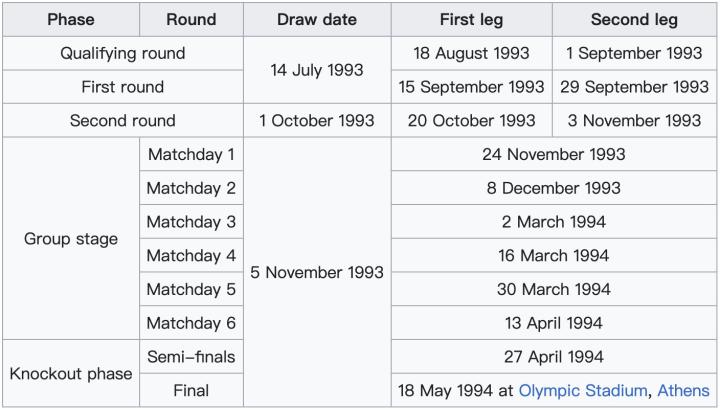Click the Draw date column header
The image size is (720, 410).
316,20
